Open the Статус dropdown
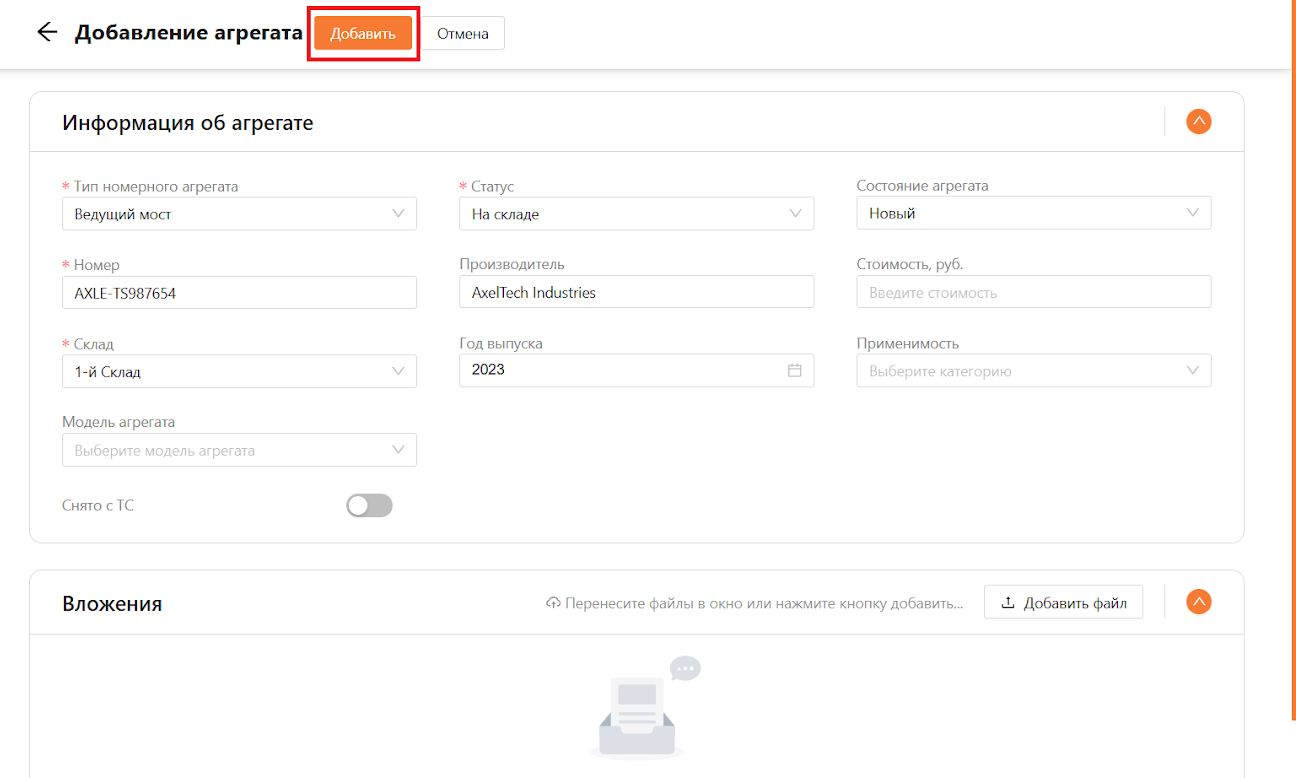Image resolution: width=1296 pixels, height=778 pixels. (636, 214)
